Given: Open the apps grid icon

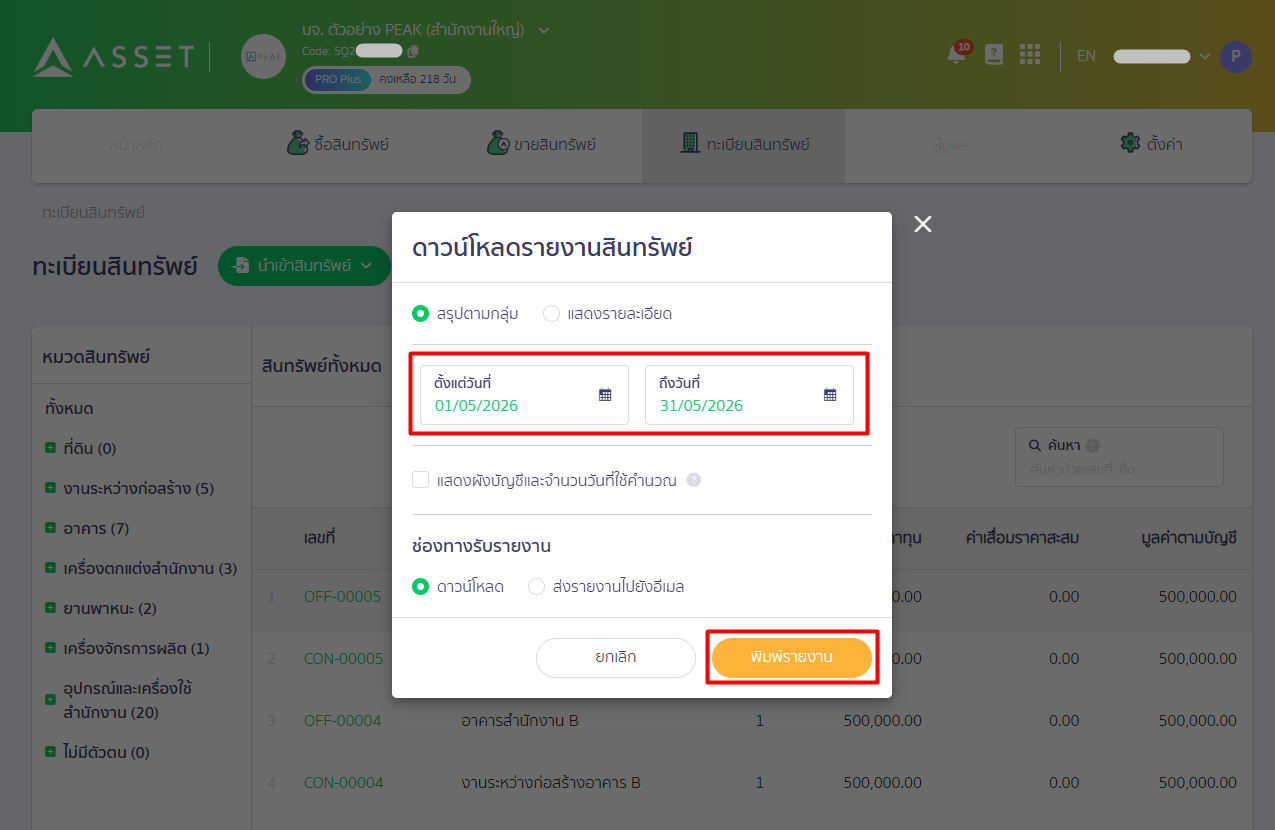Looking at the screenshot, I should [1030, 55].
